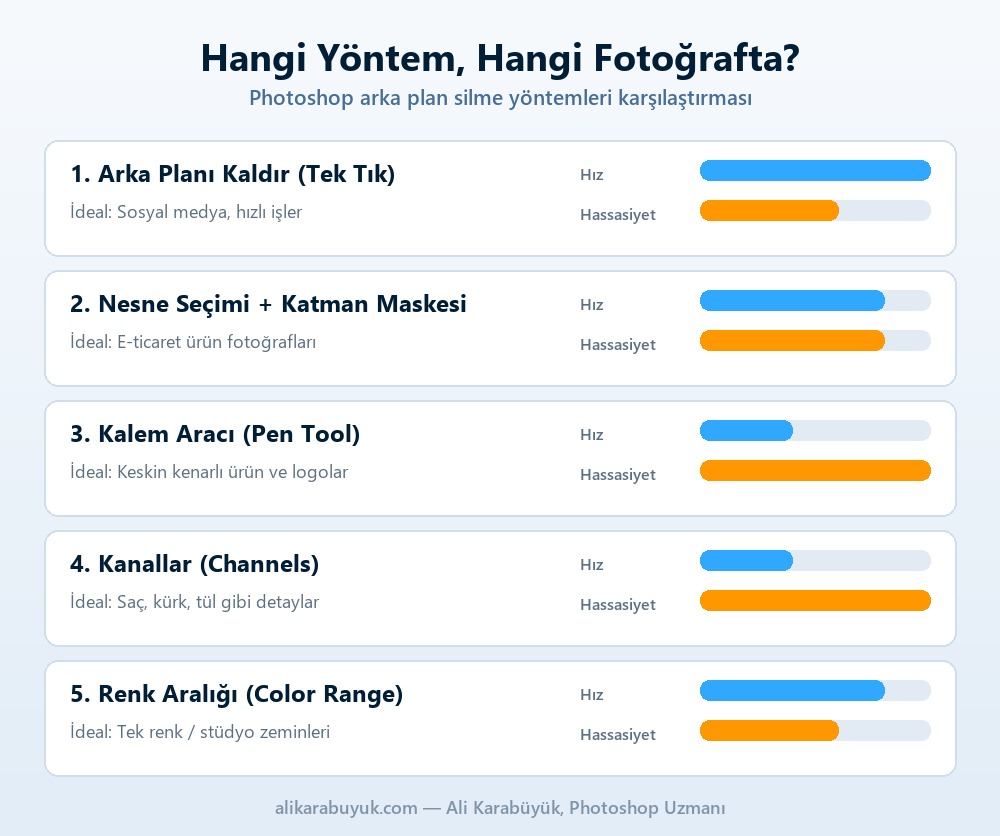
Task: Select the '4. Kanallar (Channels)' heading
Action: click(195, 564)
